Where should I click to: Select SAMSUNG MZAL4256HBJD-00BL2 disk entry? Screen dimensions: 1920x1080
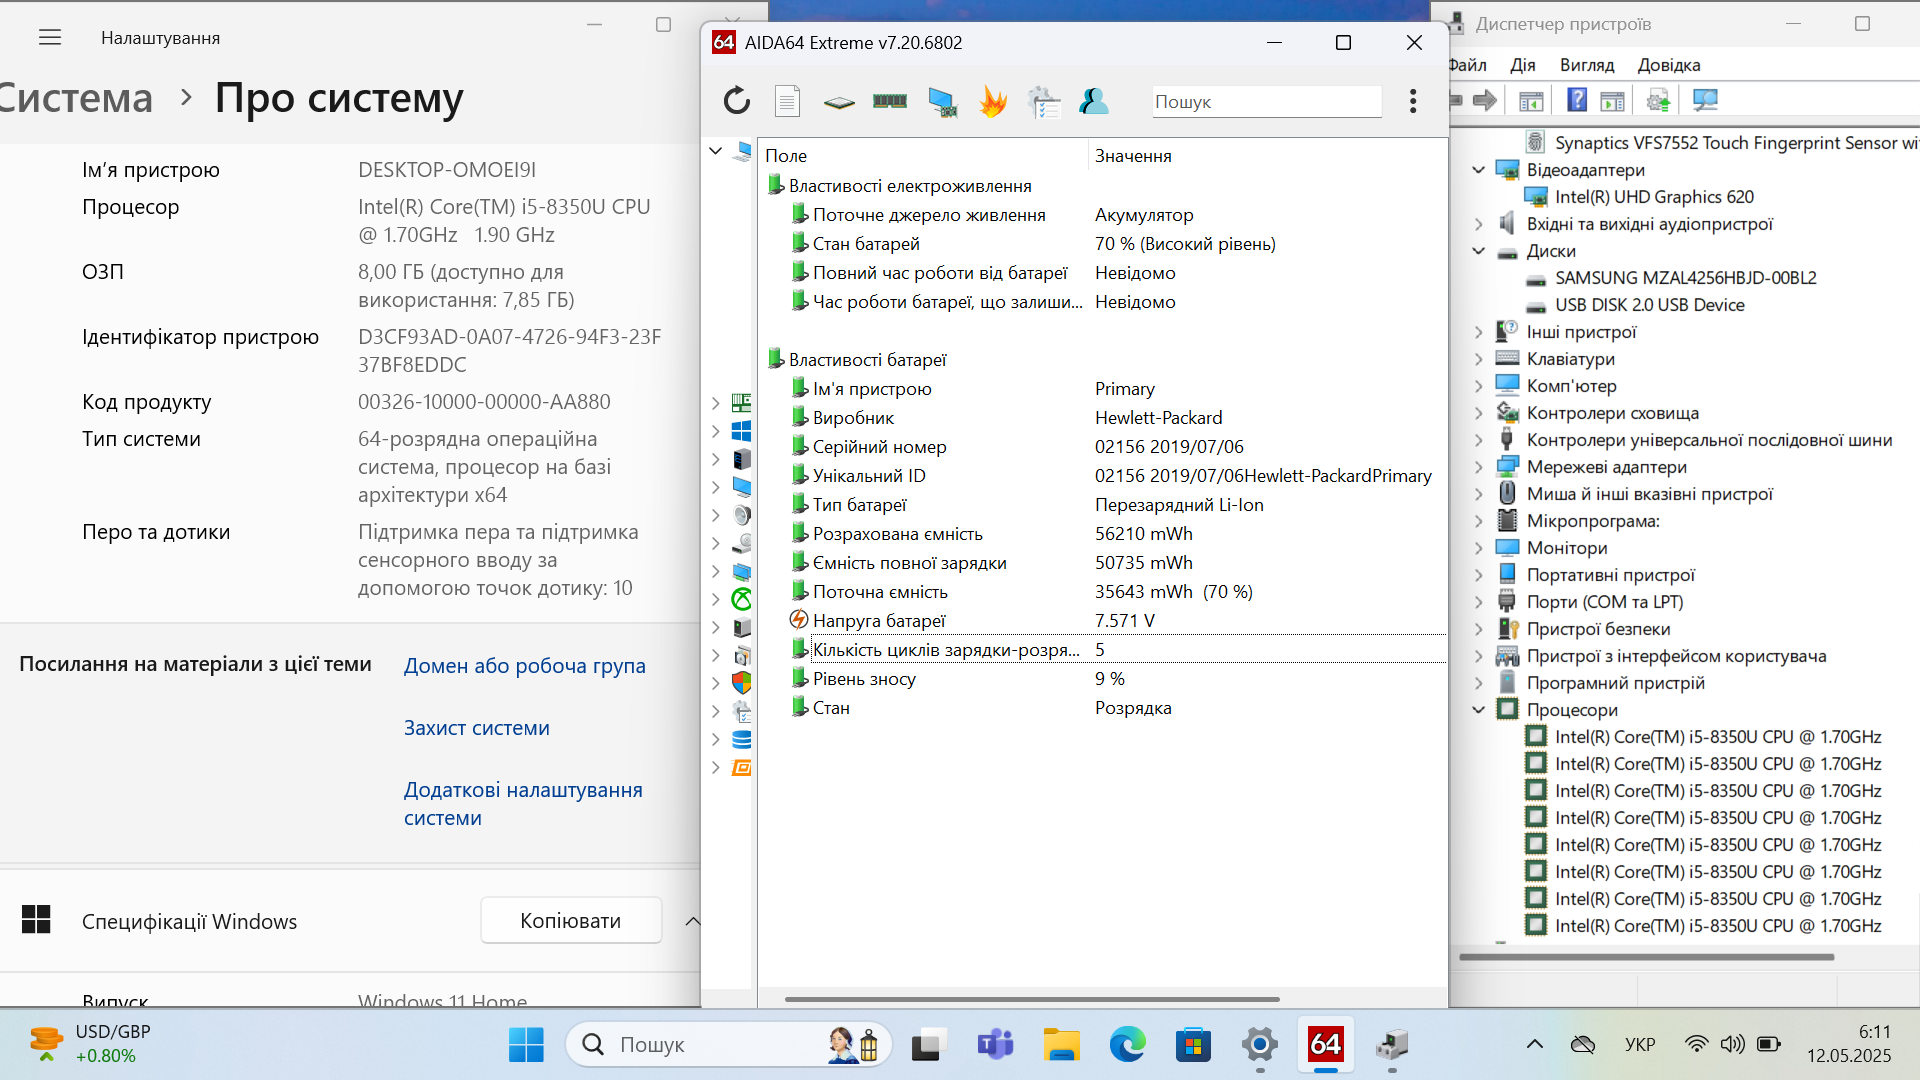[x=1685, y=278]
